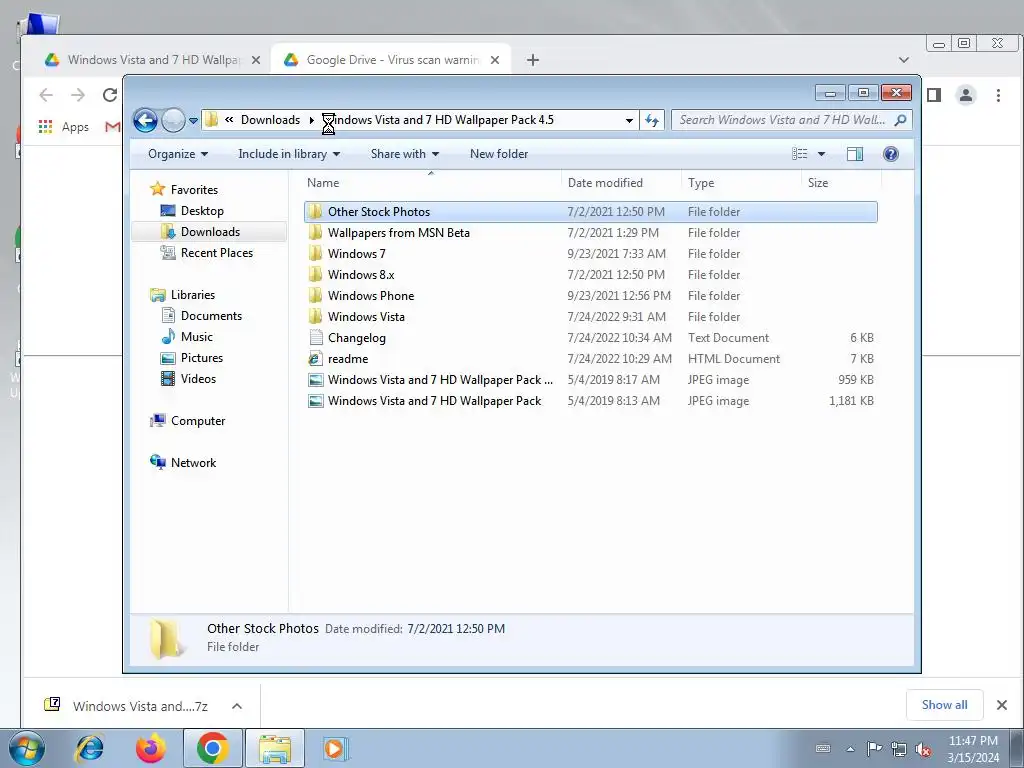The width and height of the screenshot is (1024, 768).
Task: Open the Chrome three-dot menu
Action: point(998,95)
